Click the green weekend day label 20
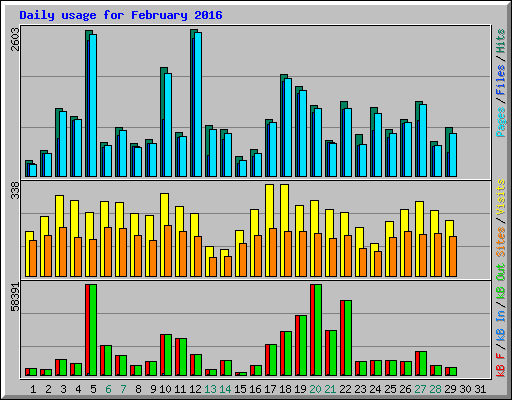 [x=315, y=389]
